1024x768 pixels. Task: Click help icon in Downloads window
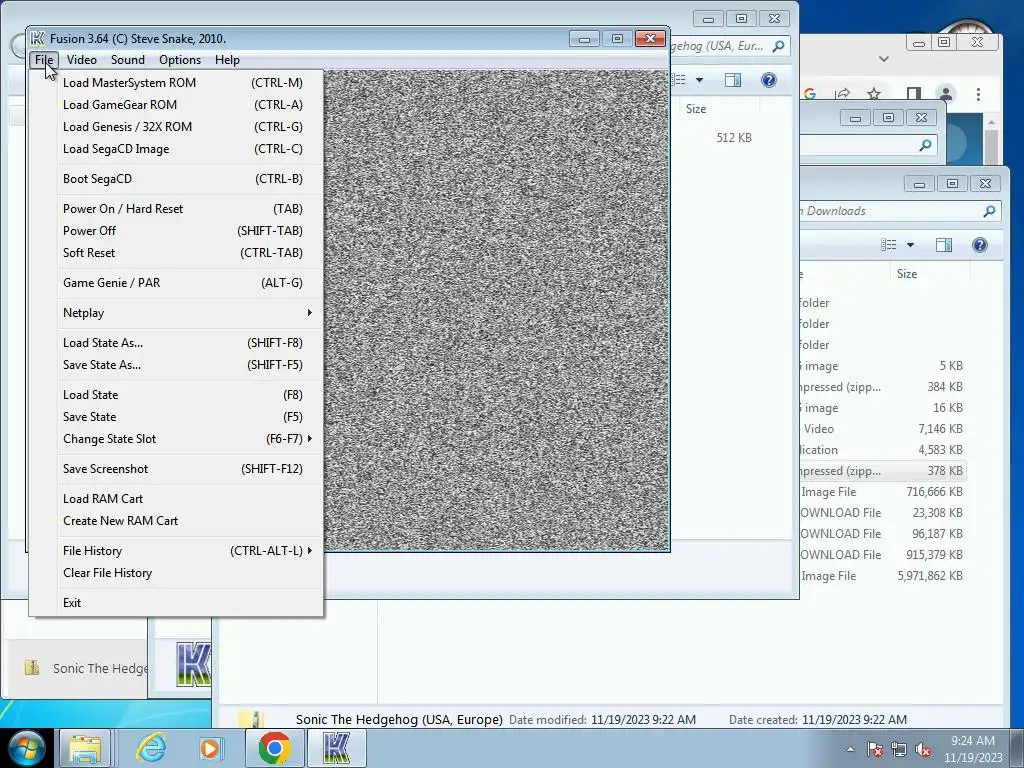[980, 245]
